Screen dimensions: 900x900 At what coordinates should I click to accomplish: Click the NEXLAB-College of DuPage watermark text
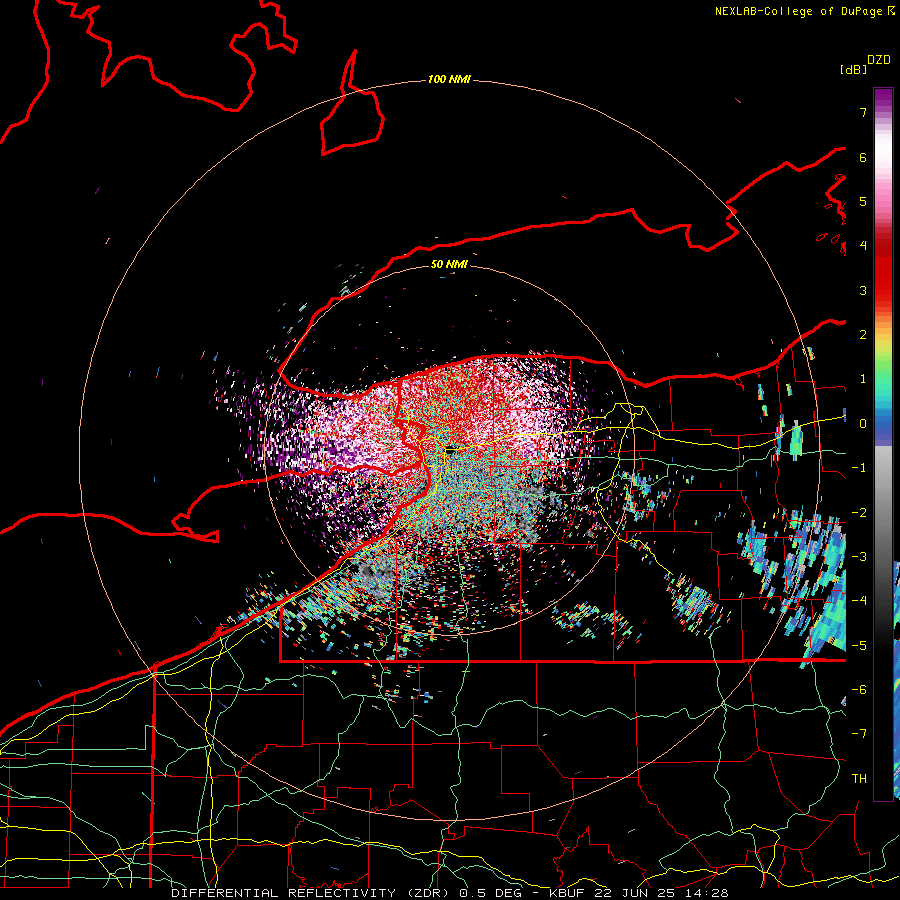coord(804,11)
